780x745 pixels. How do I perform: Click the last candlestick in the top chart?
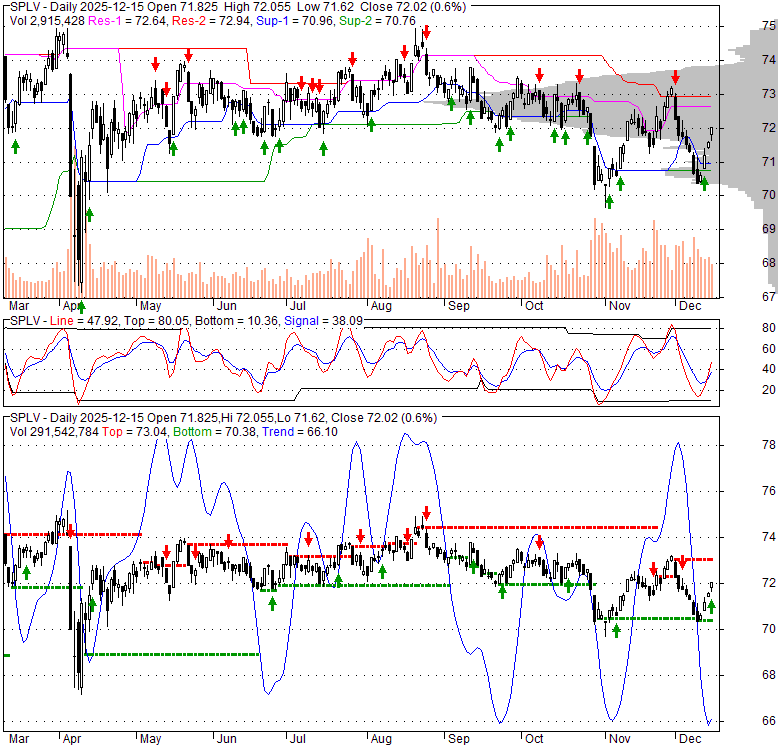[711, 132]
